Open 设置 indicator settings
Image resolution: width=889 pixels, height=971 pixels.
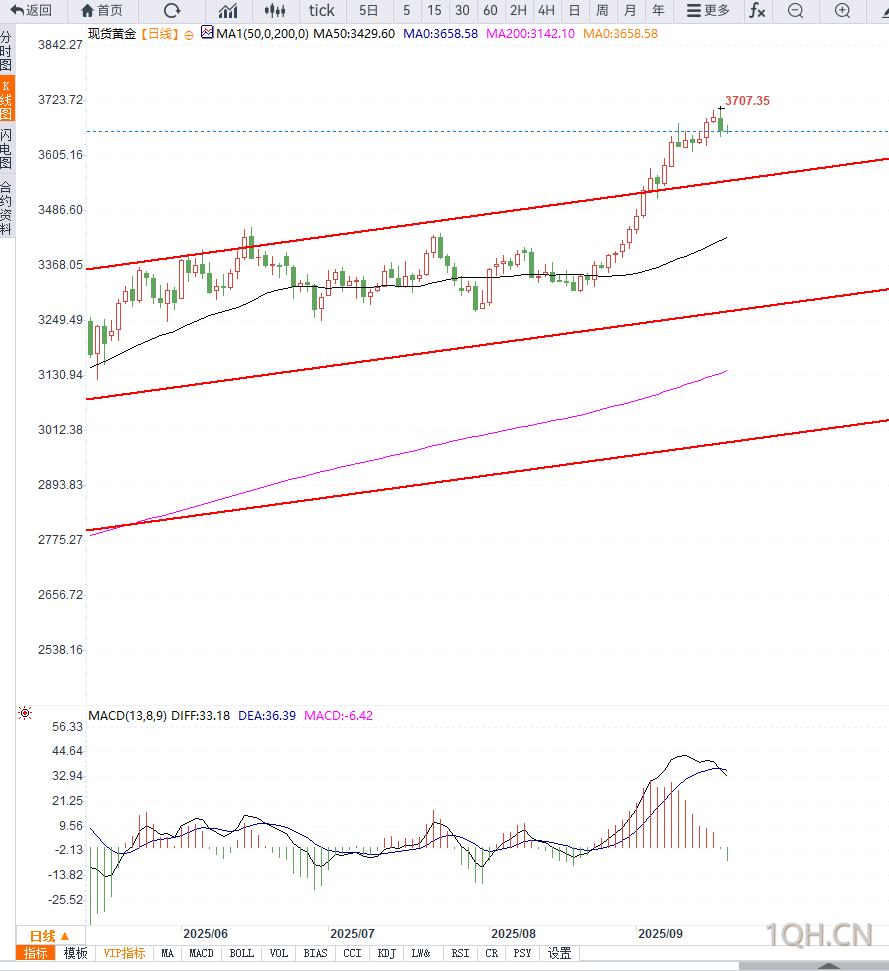click(559, 953)
